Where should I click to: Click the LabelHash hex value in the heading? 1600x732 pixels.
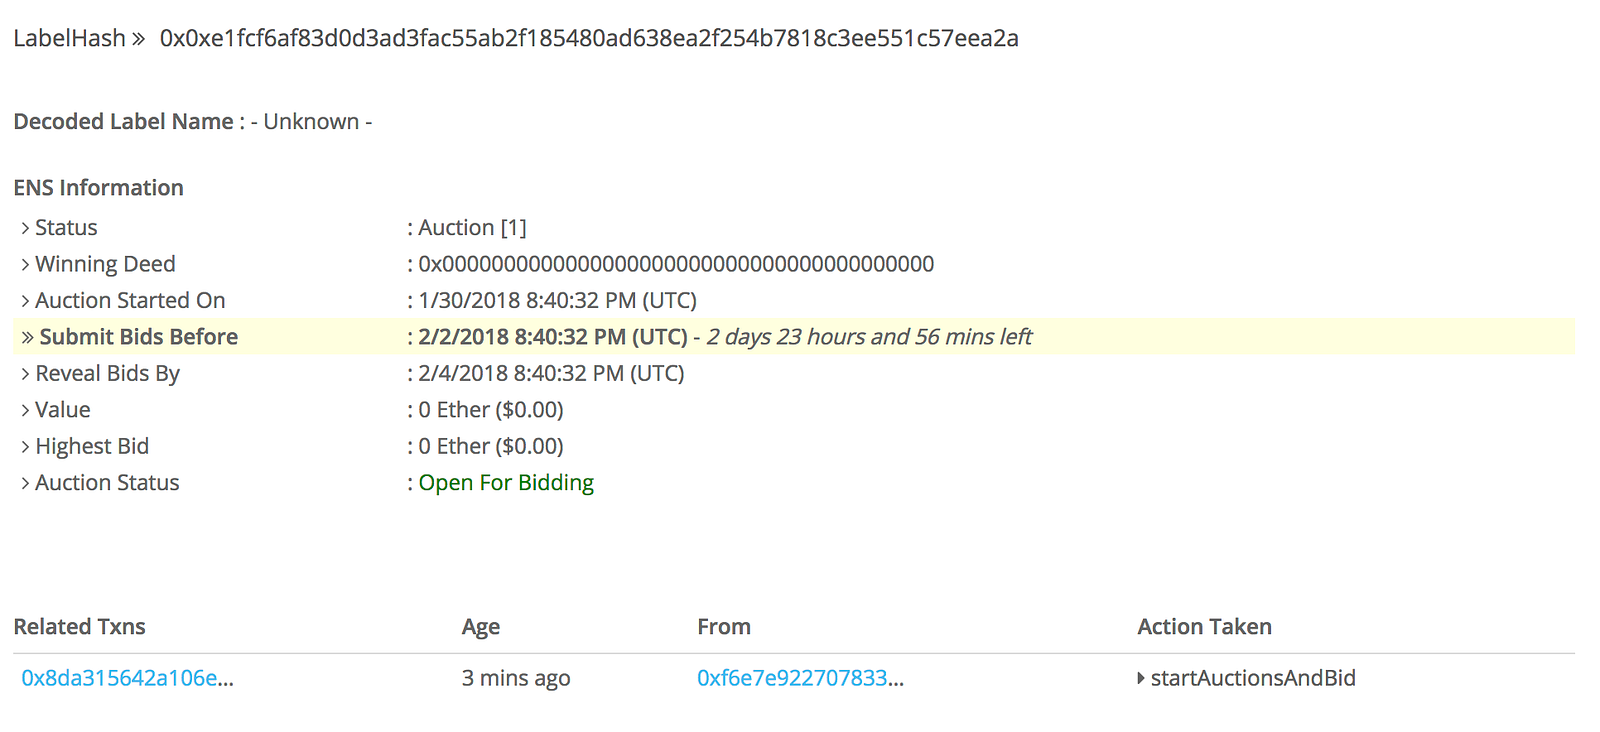coord(589,38)
